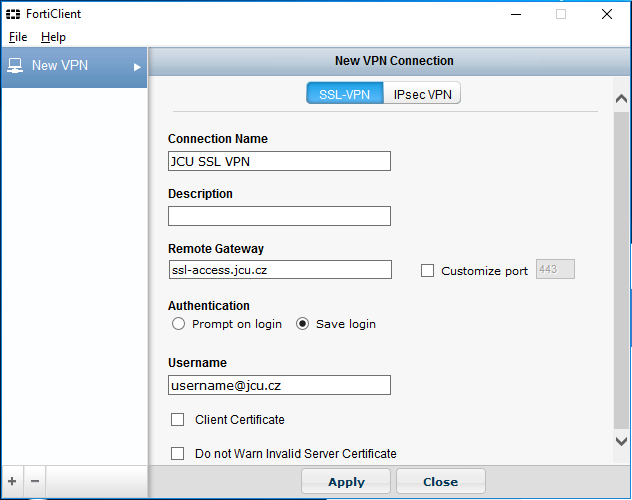Click the Connection Name label
Image resolution: width=632 pixels, height=500 pixels.
[x=218, y=139]
